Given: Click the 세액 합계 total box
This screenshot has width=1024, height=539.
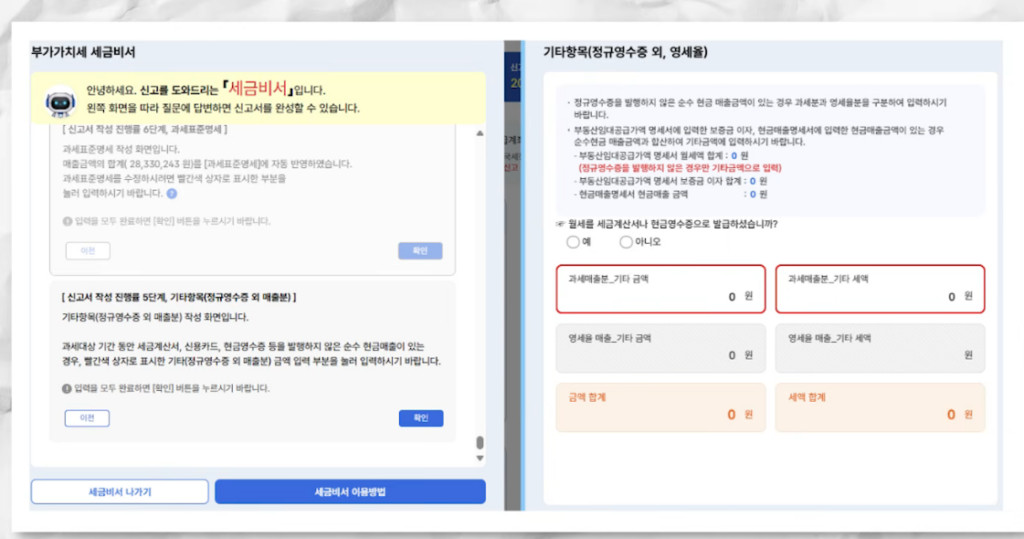Looking at the screenshot, I should click(880, 407).
